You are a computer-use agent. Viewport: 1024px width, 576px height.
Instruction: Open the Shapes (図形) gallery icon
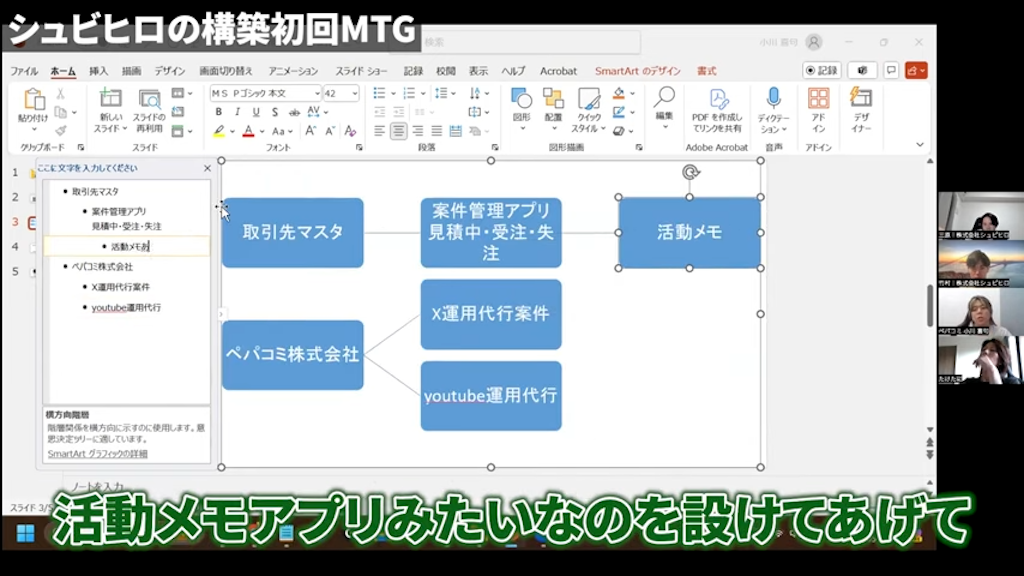520,100
